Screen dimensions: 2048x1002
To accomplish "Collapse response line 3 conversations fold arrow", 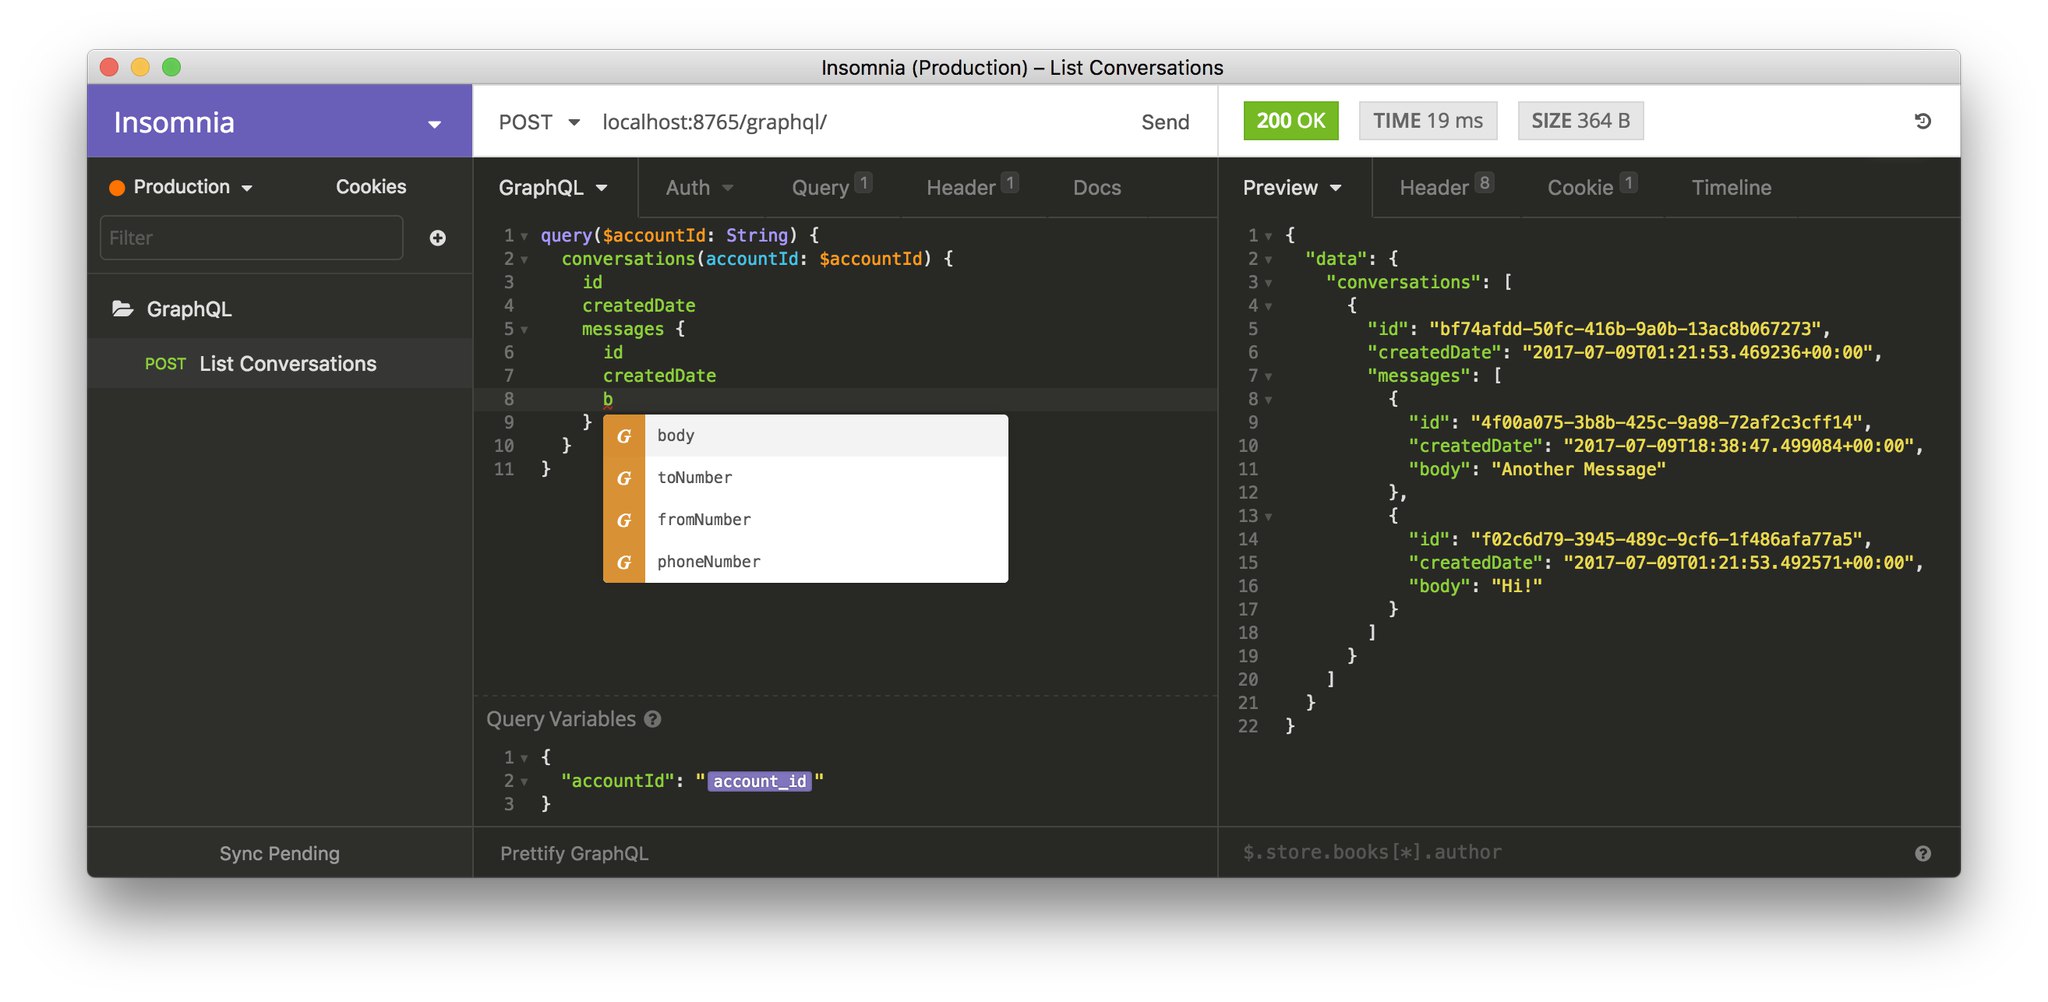I will point(1268,283).
